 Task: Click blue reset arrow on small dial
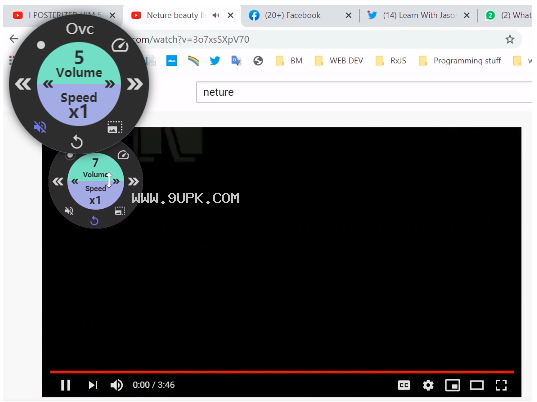click(94, 221)
